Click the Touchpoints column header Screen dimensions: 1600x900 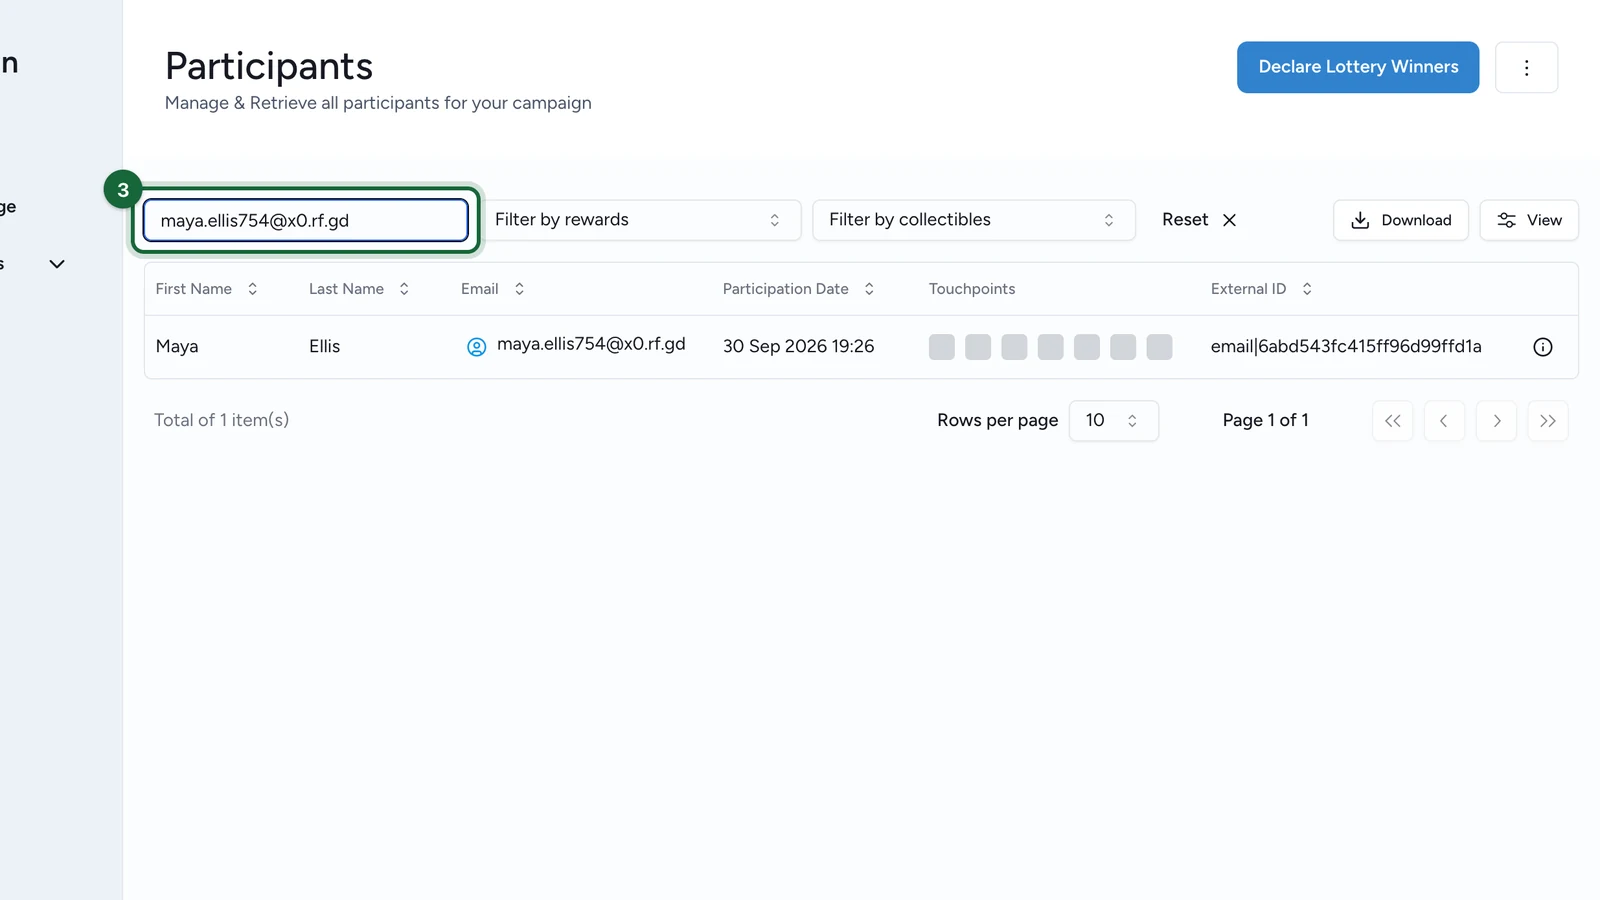pyautogui.click(x=972, y=289)
